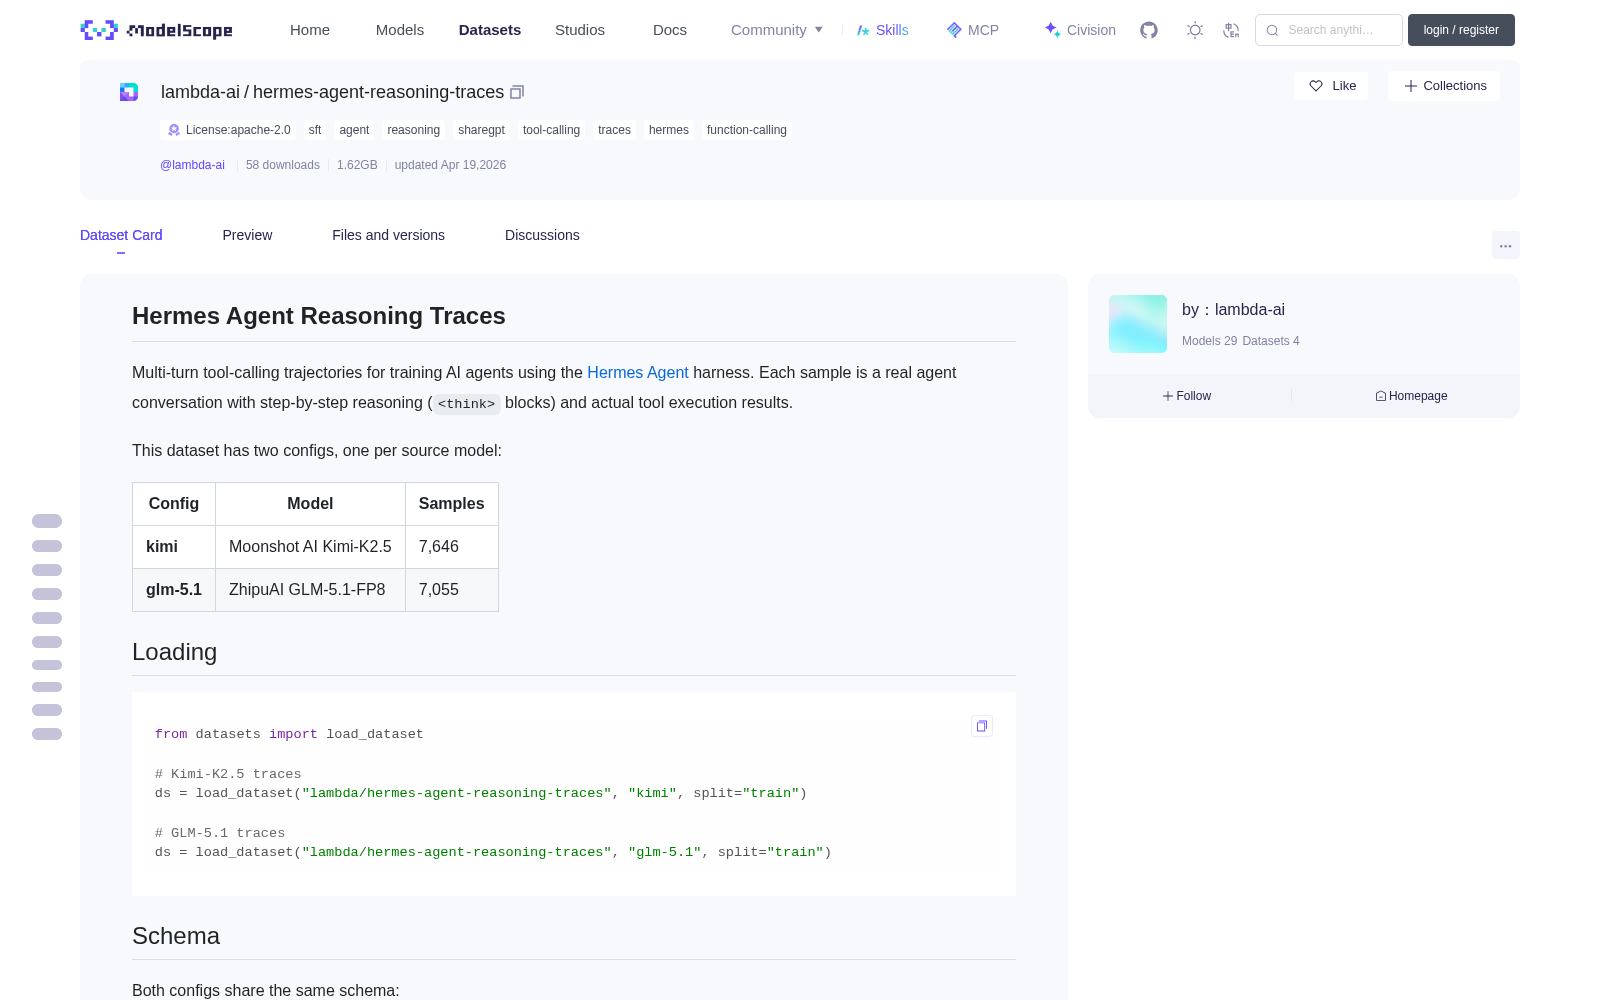
Task: Click the 'Schema' section heading
Action: 176,936
